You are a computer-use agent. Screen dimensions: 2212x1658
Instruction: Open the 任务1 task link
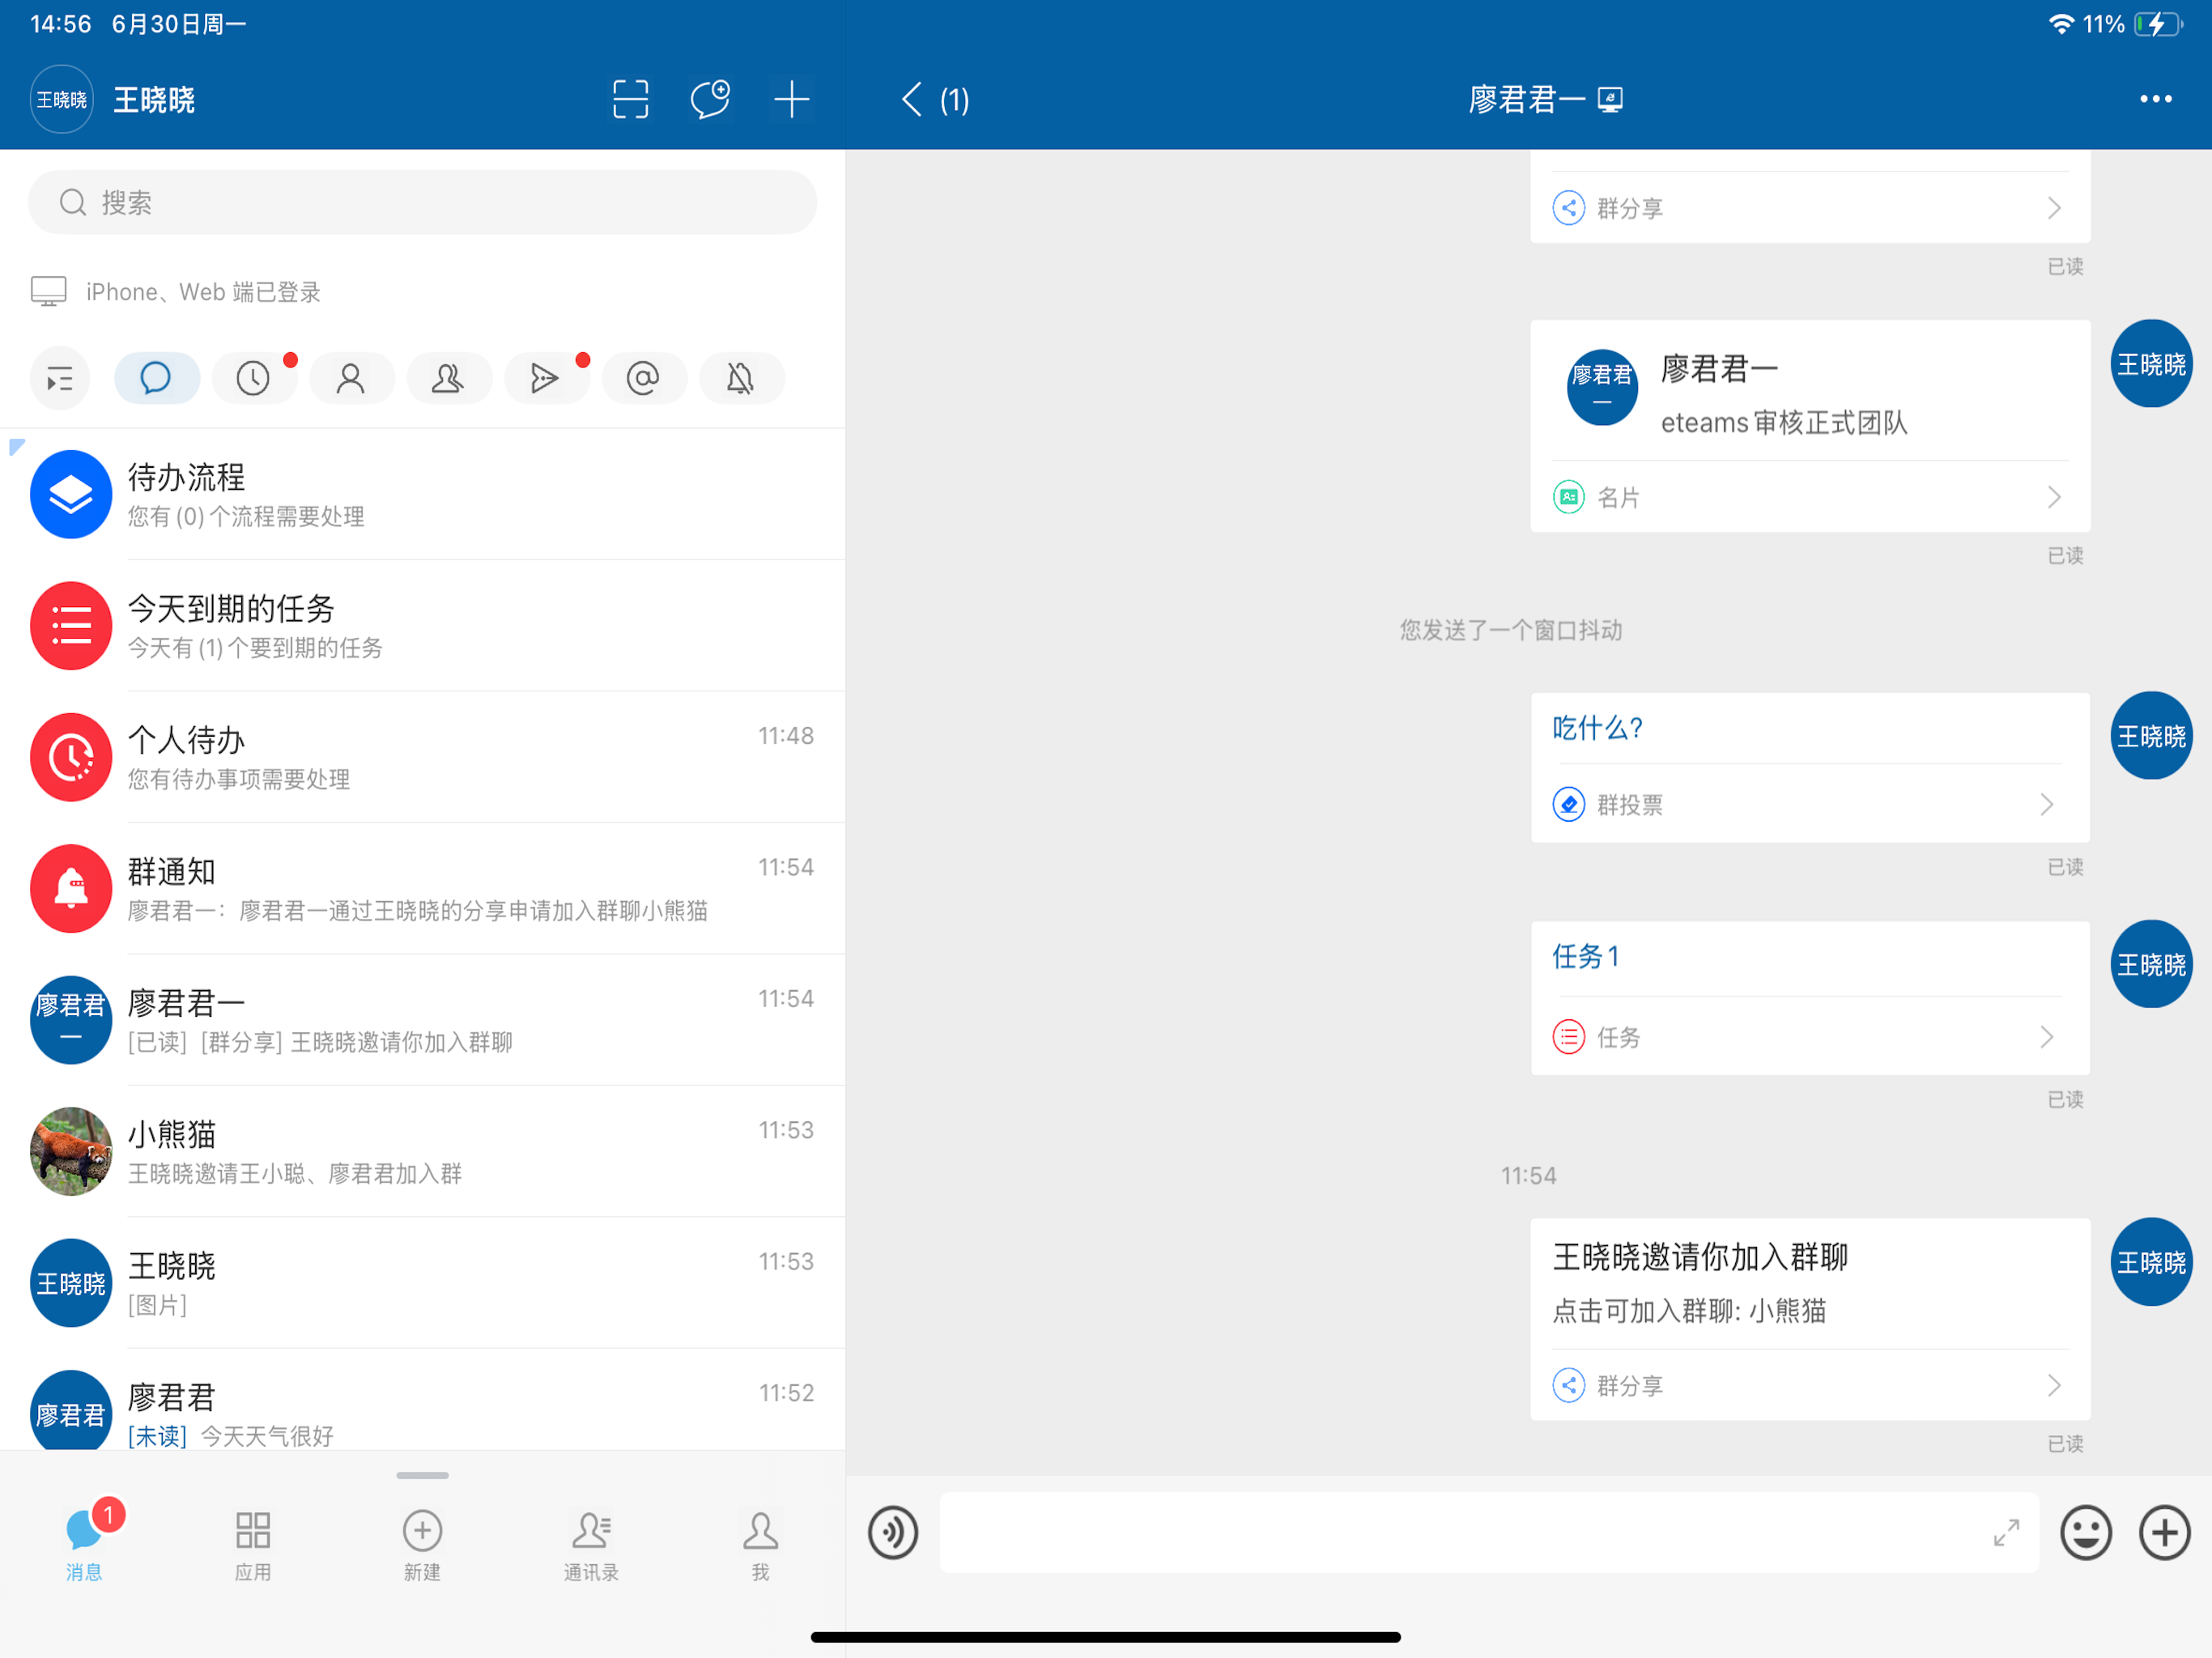tap(1585, 957)
